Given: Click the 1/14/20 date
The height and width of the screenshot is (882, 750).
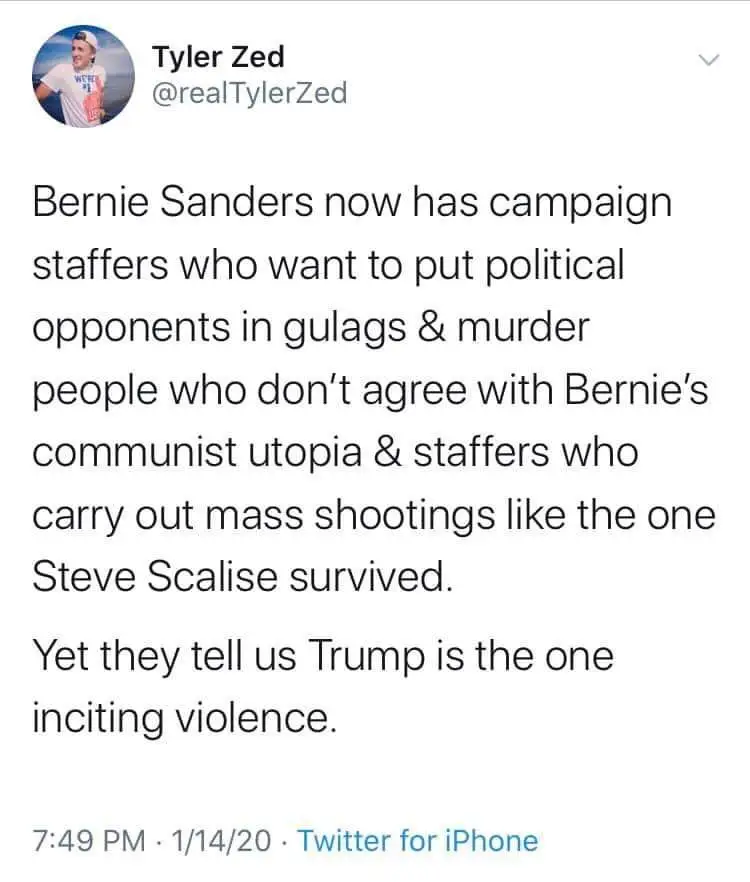Looking at the screenshot, I should click(x=221, y=841).
